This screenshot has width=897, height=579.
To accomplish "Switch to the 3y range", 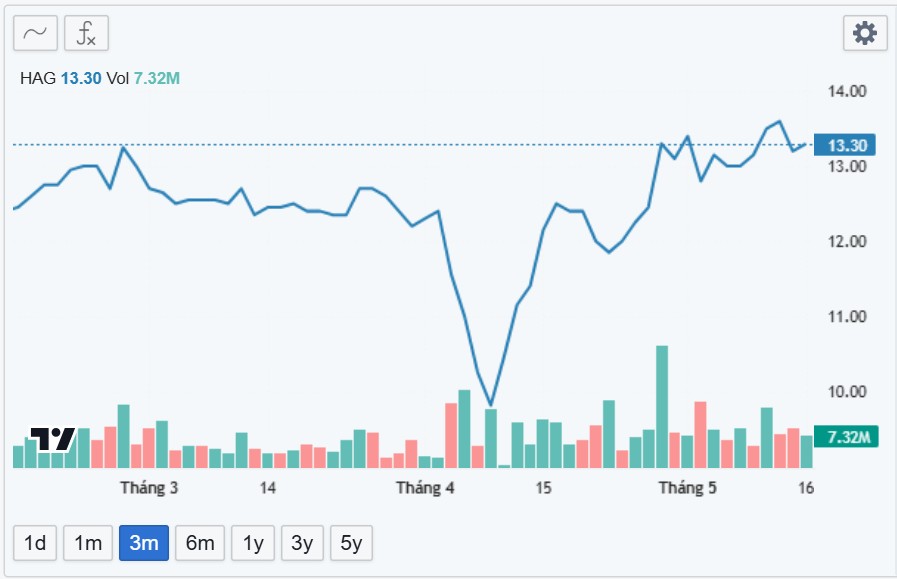I will point(301,543).
